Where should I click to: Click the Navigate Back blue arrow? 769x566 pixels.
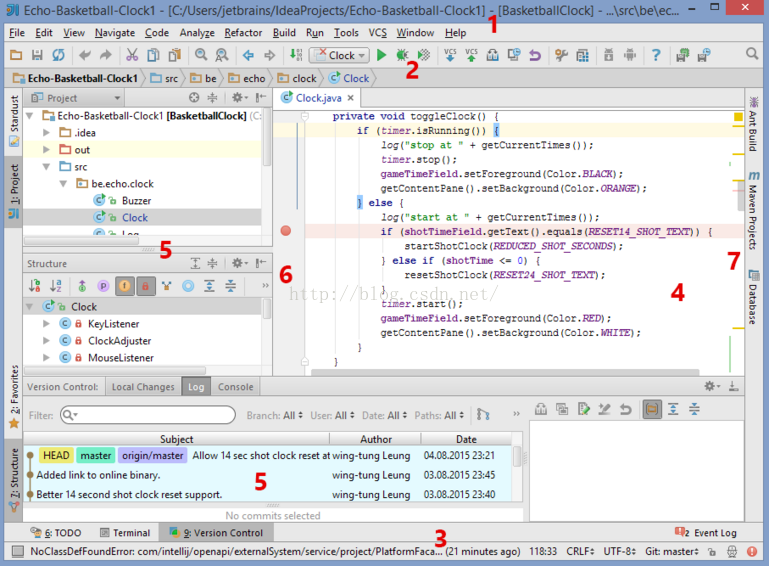point(248,55)
